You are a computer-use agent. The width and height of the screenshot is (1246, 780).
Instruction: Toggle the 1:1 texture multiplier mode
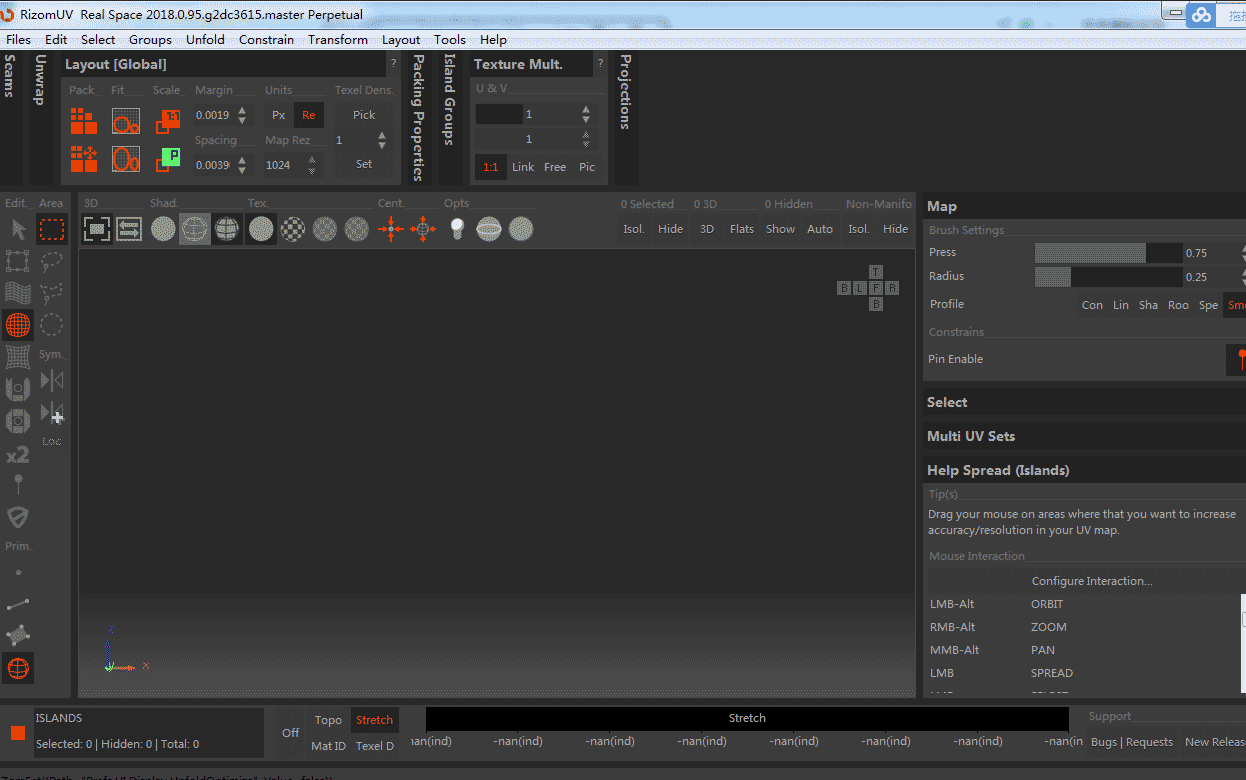(x=490, y=167)
